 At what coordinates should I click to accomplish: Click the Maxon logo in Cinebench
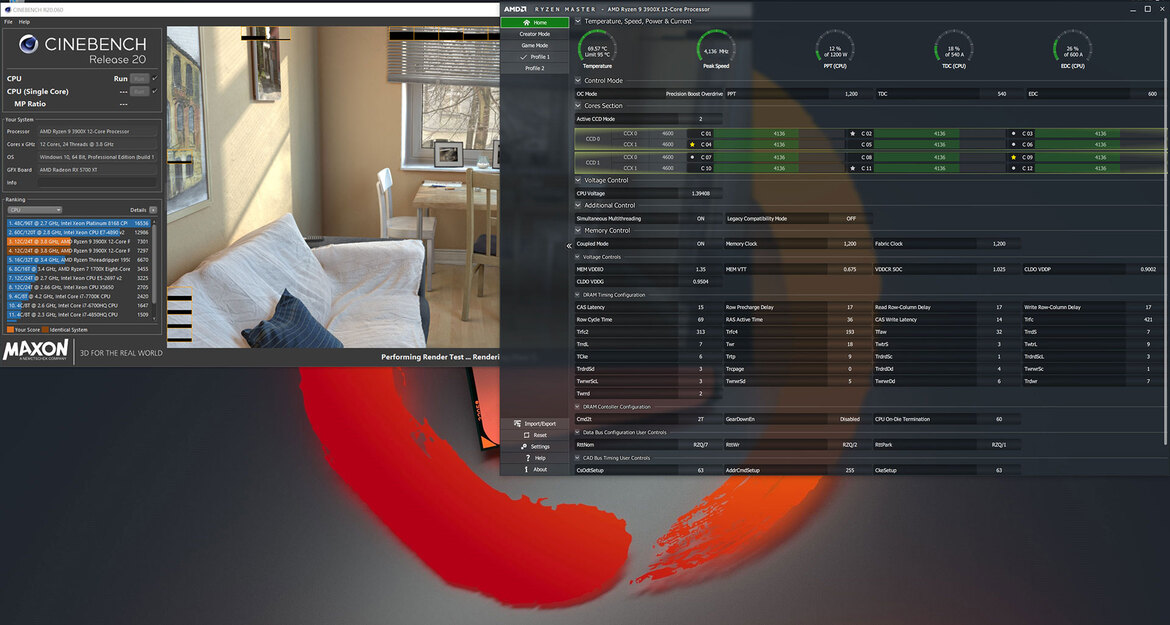click(x=36, y=351)
